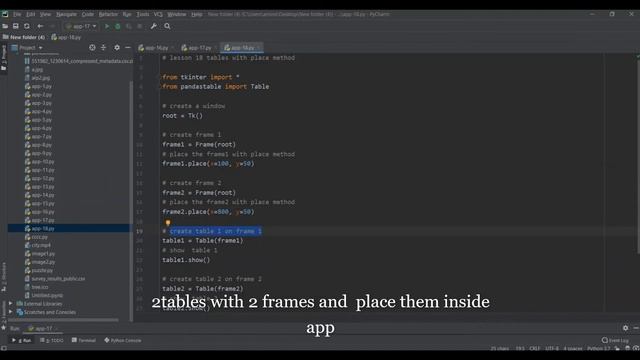Click the bottom-left tool window toggle icon
Screen dimensions: 640x360
point(4,348)
